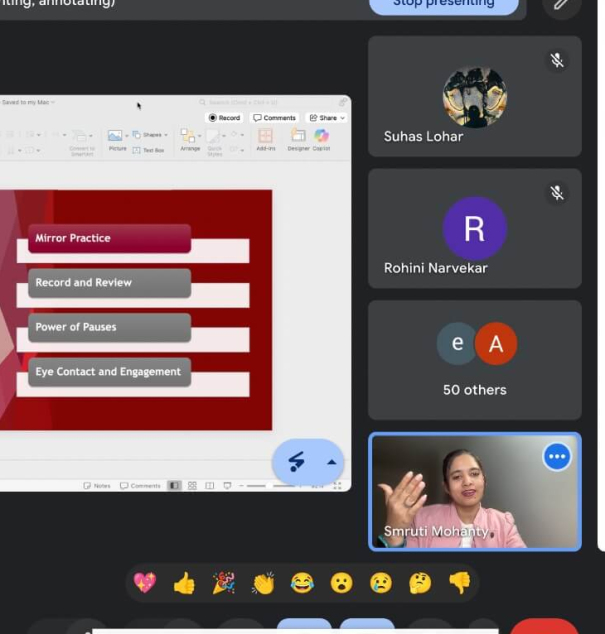Open the Shapes dropdown in the ribbon
The width and height of the screenshot is (605, 634).
(x=150, y=135)
